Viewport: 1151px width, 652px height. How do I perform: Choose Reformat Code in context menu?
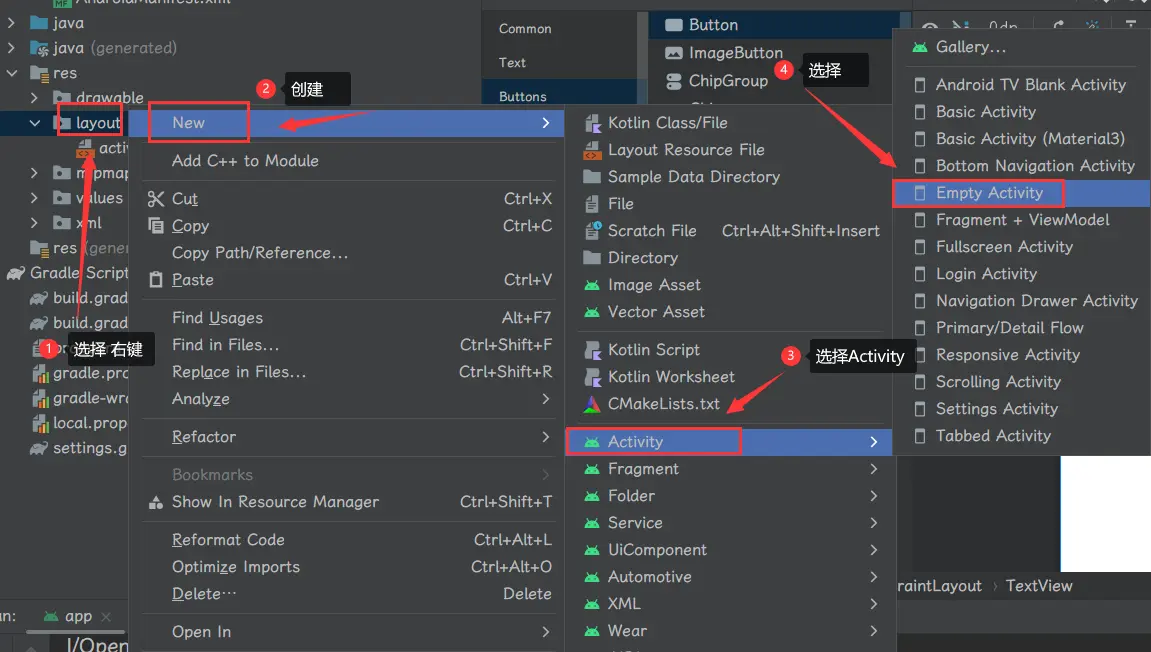click(x=228, y=540)
